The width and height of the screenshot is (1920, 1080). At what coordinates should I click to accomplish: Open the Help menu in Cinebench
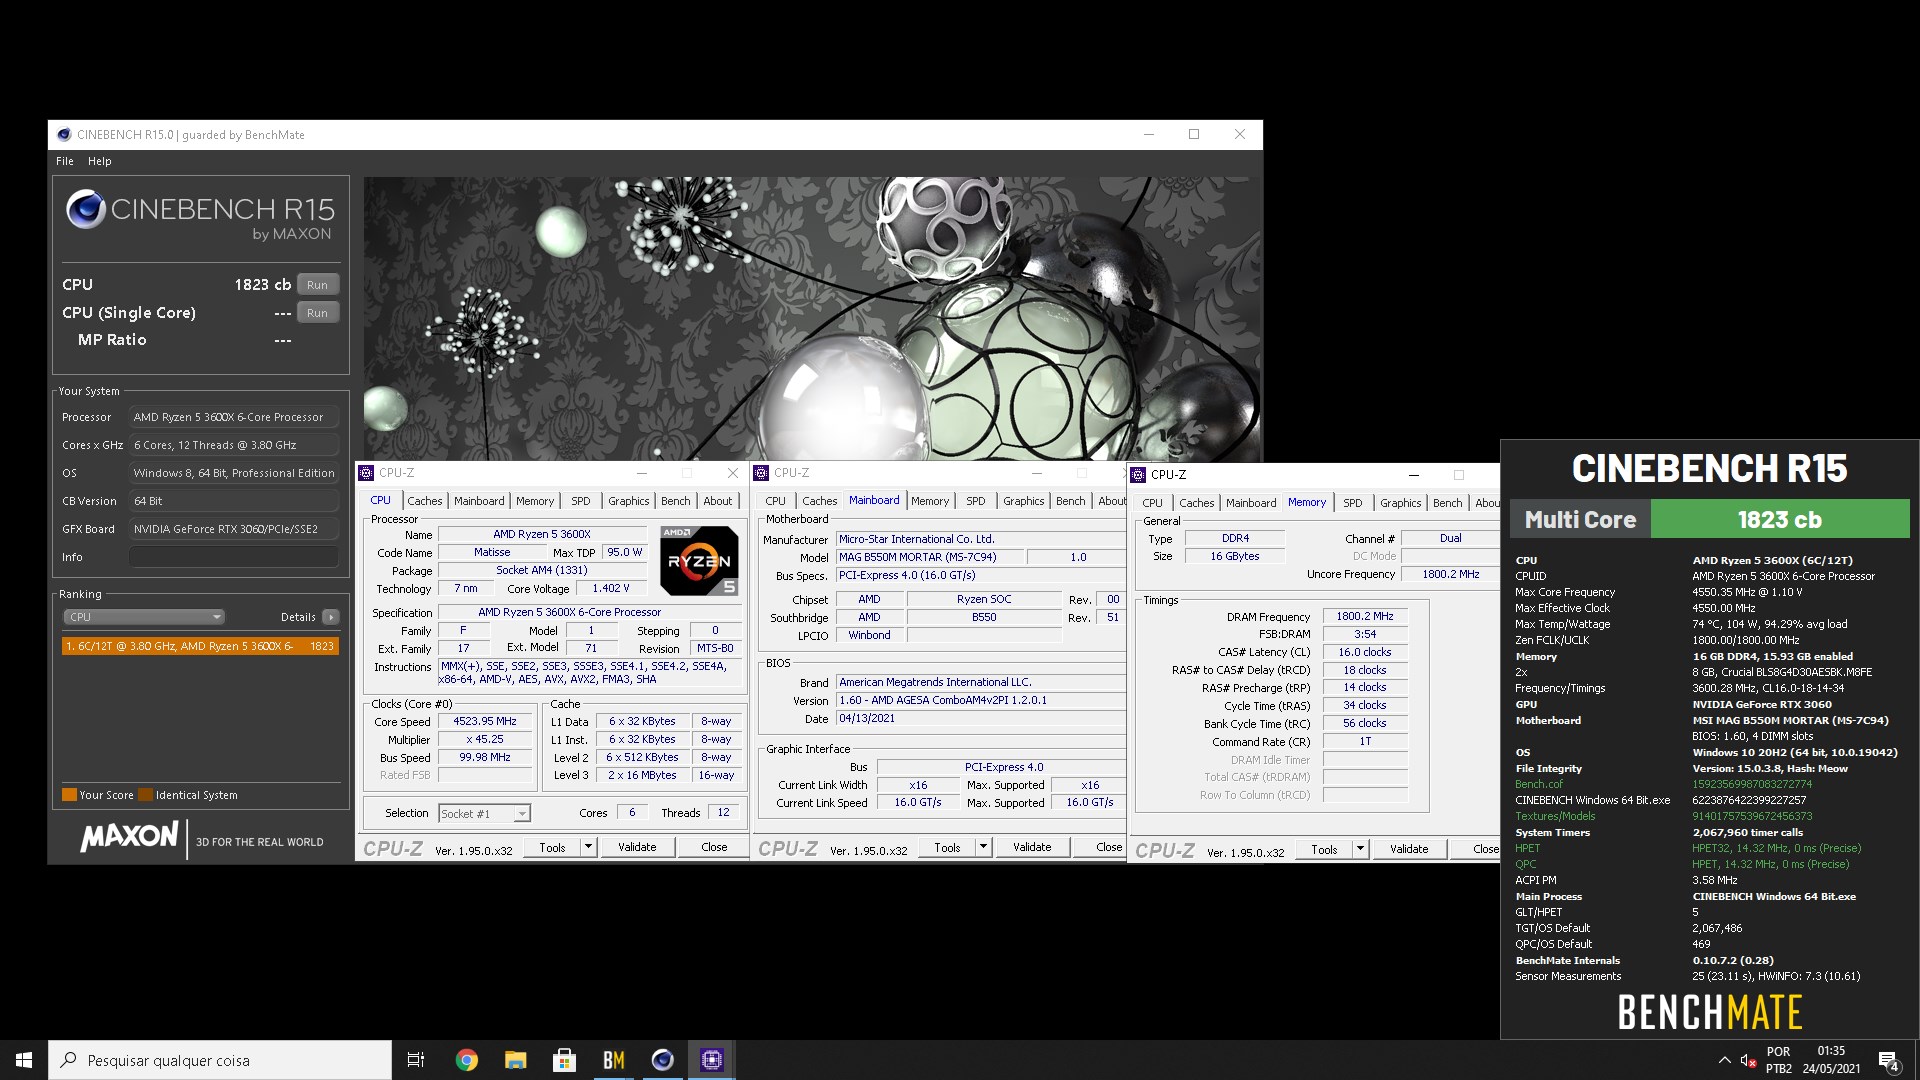100,161
